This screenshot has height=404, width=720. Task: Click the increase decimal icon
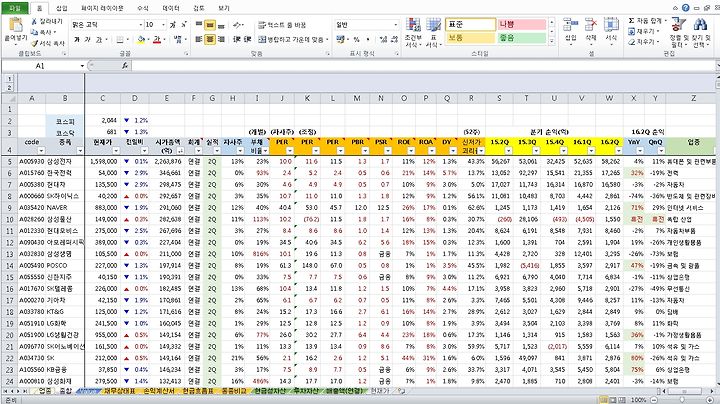click(383, 40)
